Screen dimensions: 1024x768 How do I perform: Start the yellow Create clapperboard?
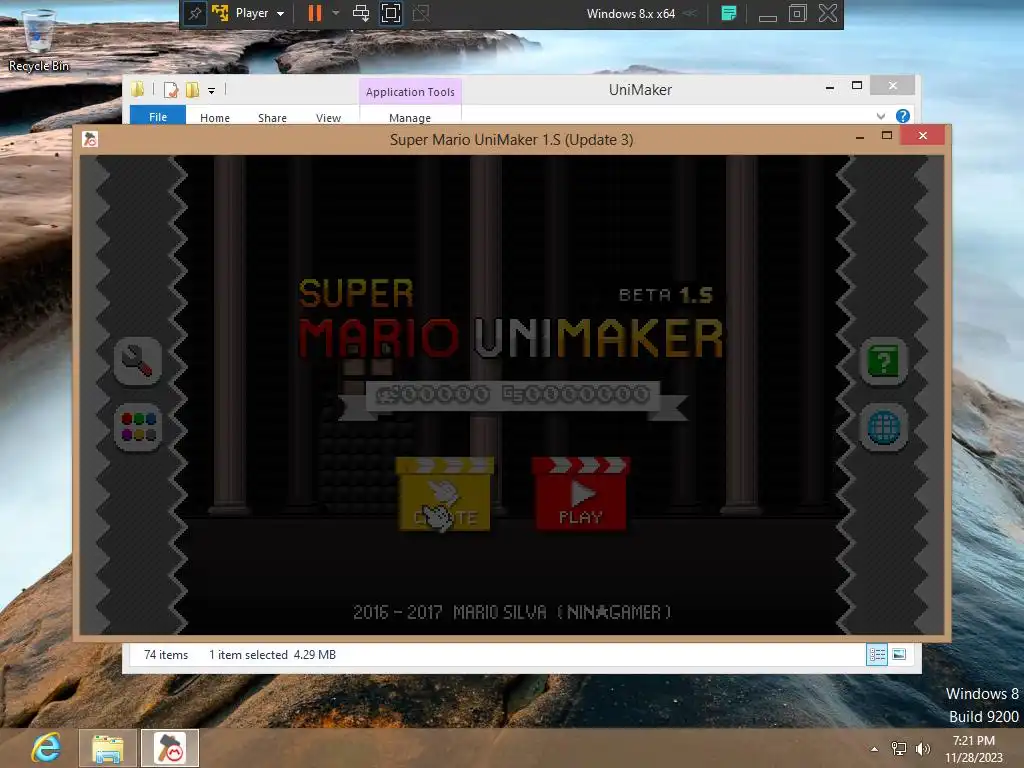(x=445, y=494)
